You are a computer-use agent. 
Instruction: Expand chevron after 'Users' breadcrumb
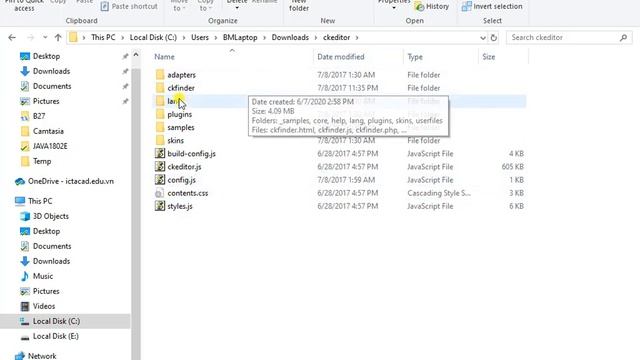[216, 38]
